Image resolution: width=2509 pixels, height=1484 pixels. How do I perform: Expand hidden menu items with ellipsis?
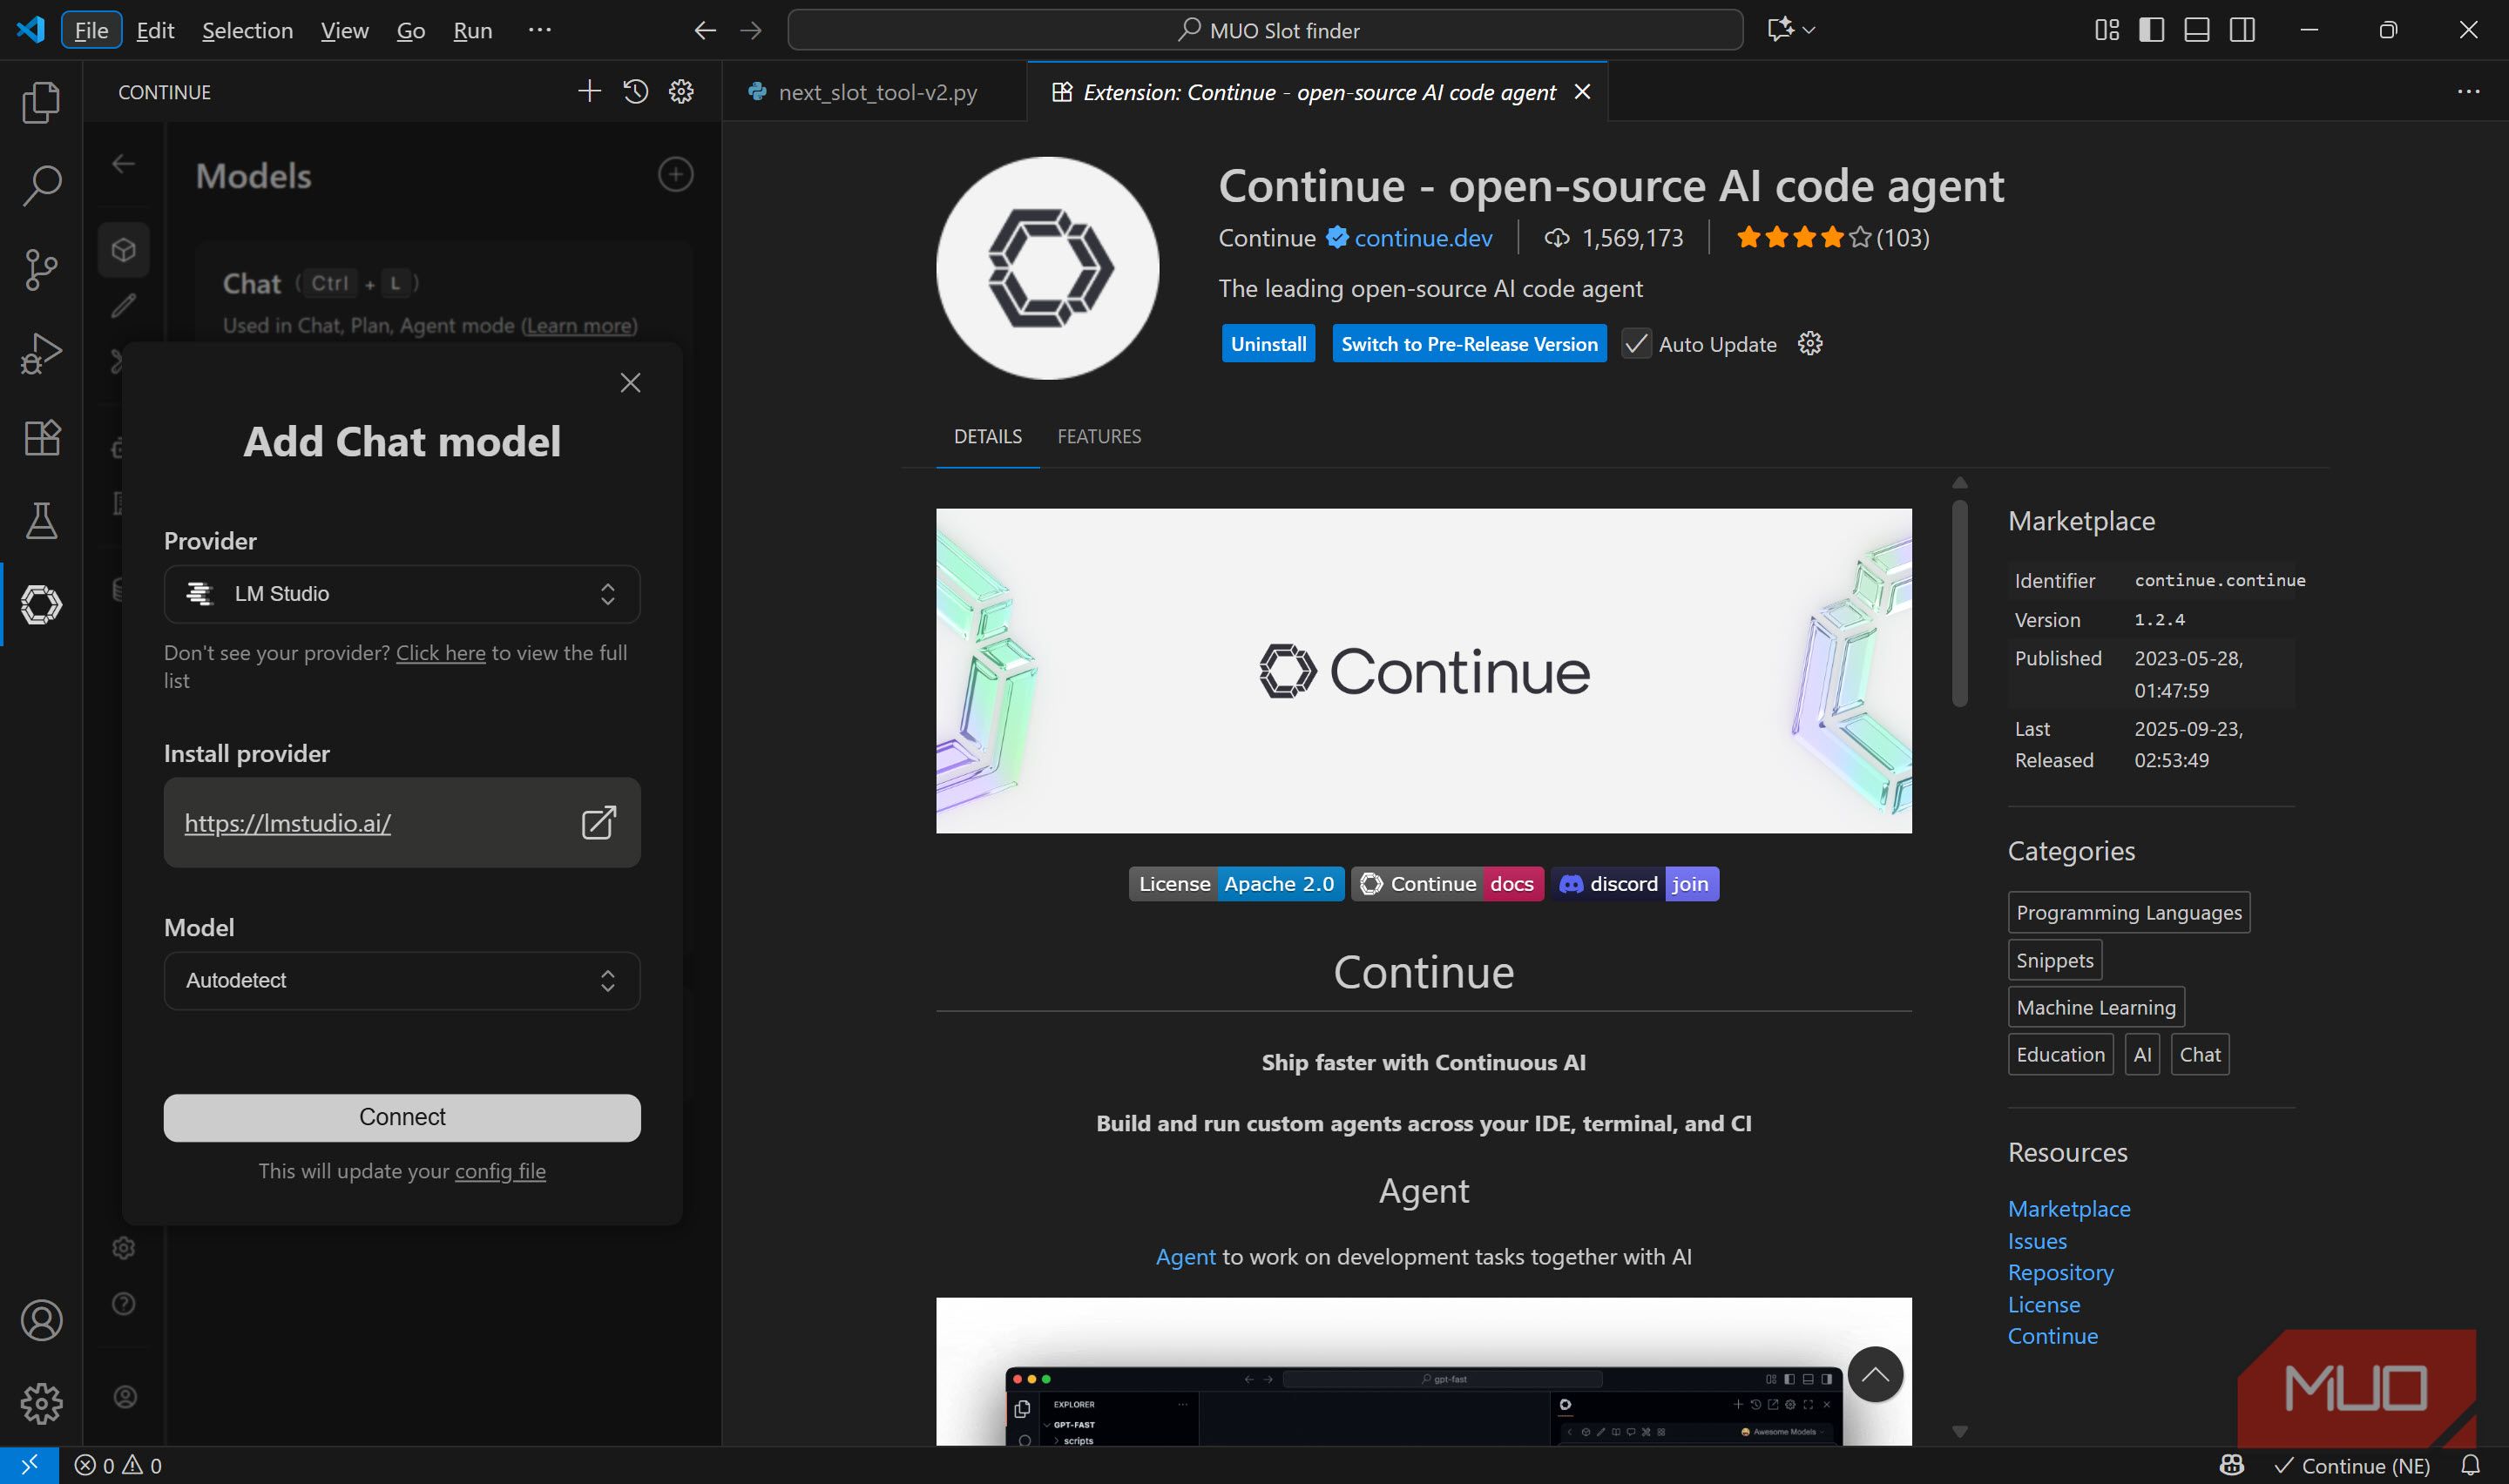point(539,30)
